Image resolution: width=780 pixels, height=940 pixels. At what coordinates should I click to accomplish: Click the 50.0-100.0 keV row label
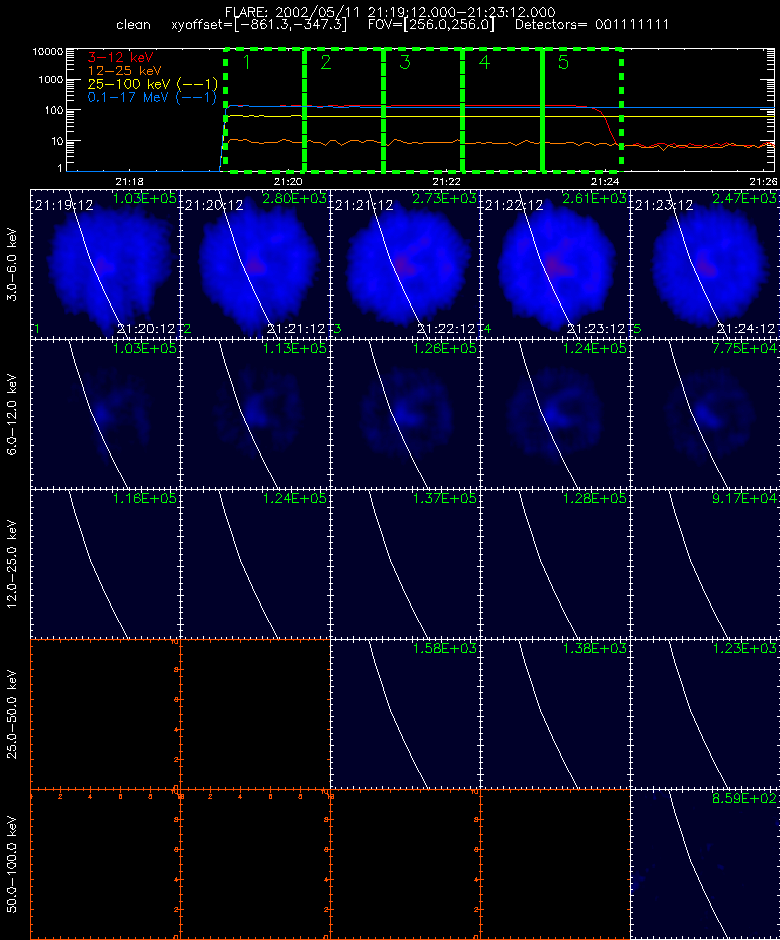click(x=12, y=864)
